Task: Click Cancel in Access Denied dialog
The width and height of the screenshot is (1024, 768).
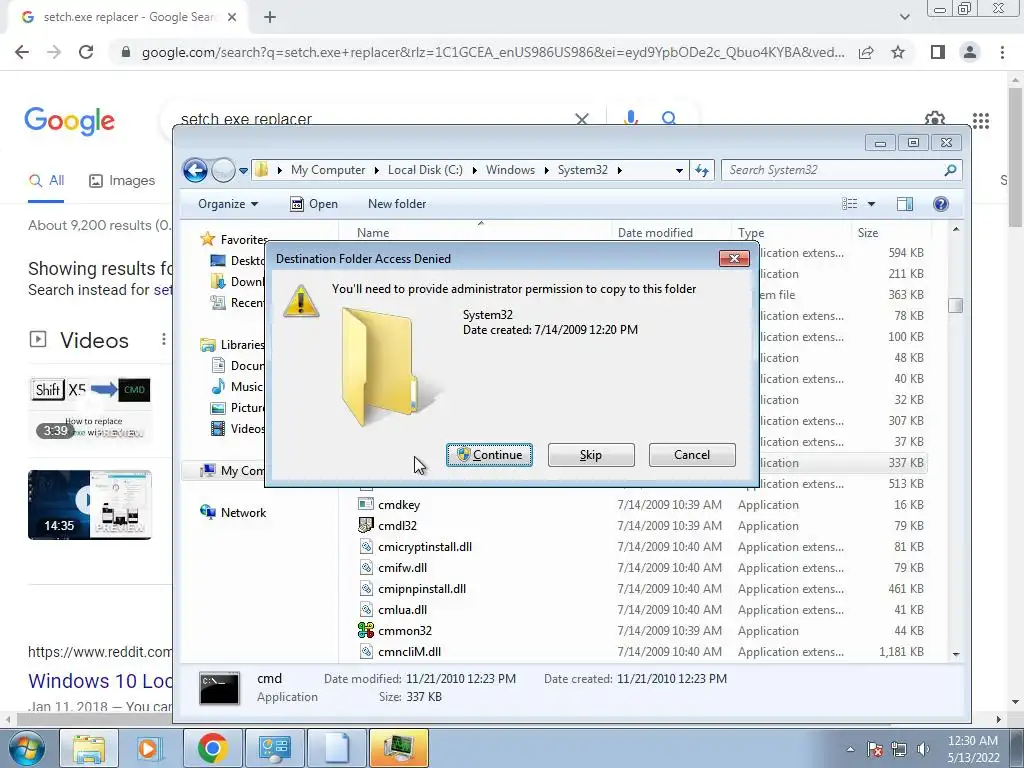Action: click(692, 455)
